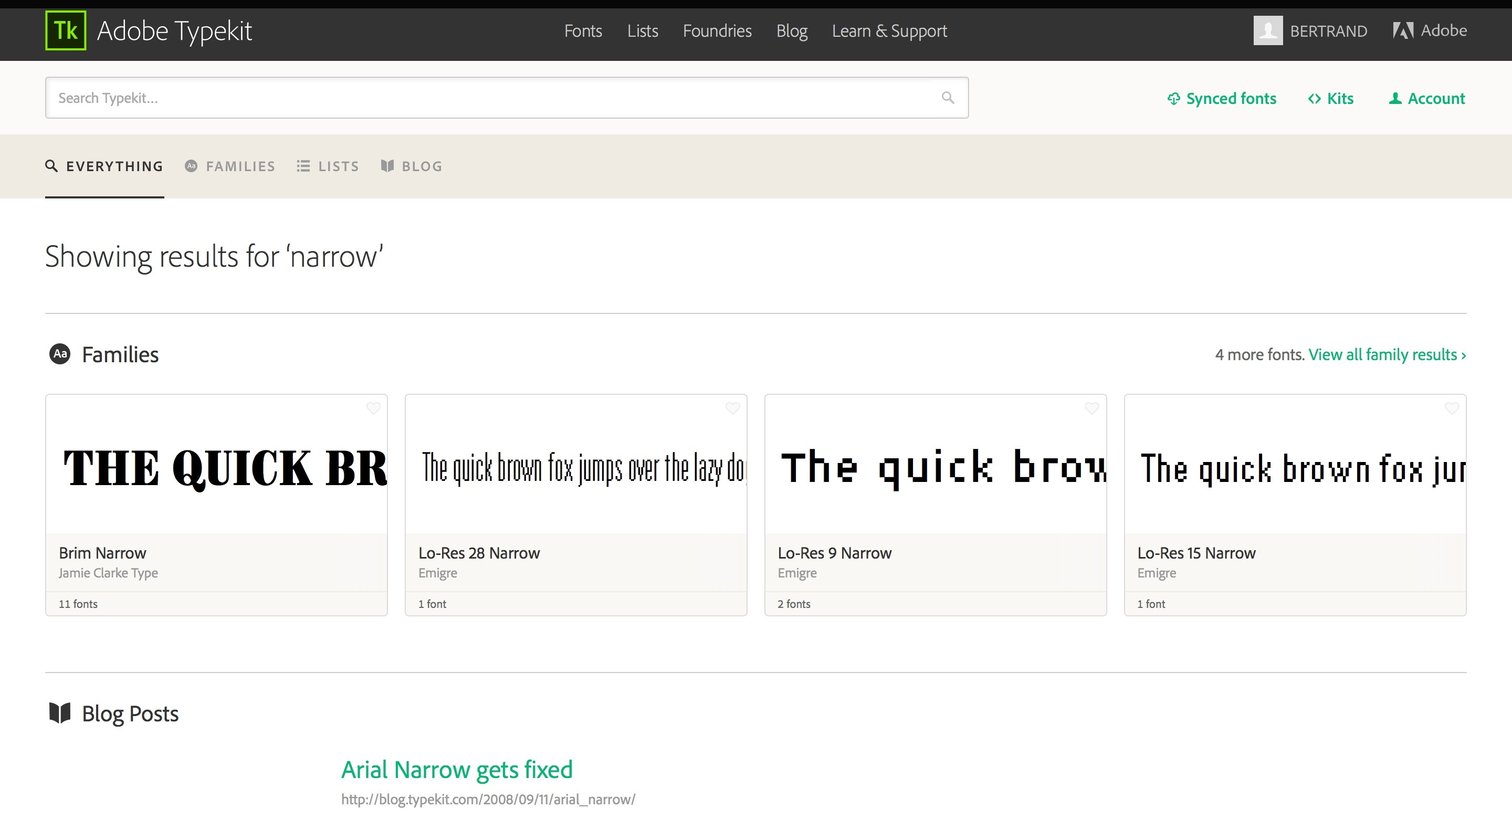
Task: Click the Families section Aa icon
Action: [60, 354]
